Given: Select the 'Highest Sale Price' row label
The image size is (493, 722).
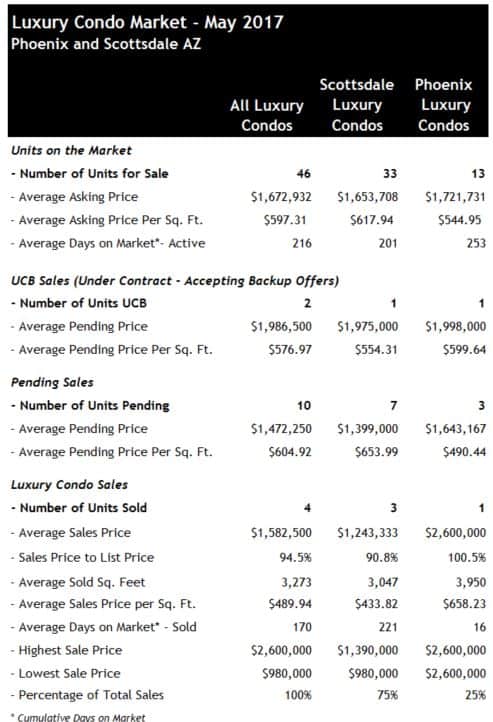Looking at the screenshot, I should coord(67,650).
